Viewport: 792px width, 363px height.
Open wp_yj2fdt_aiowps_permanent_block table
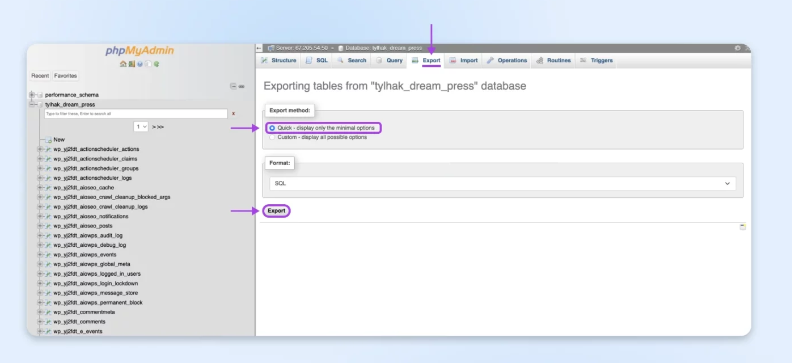pyautogui.click(x=98, y=303)
